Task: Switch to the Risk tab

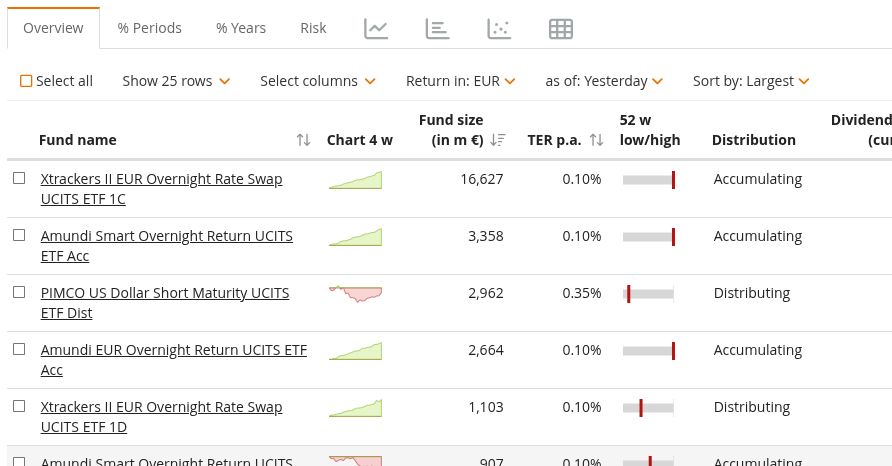Action: pyautogui.click(x=313, y=28)
